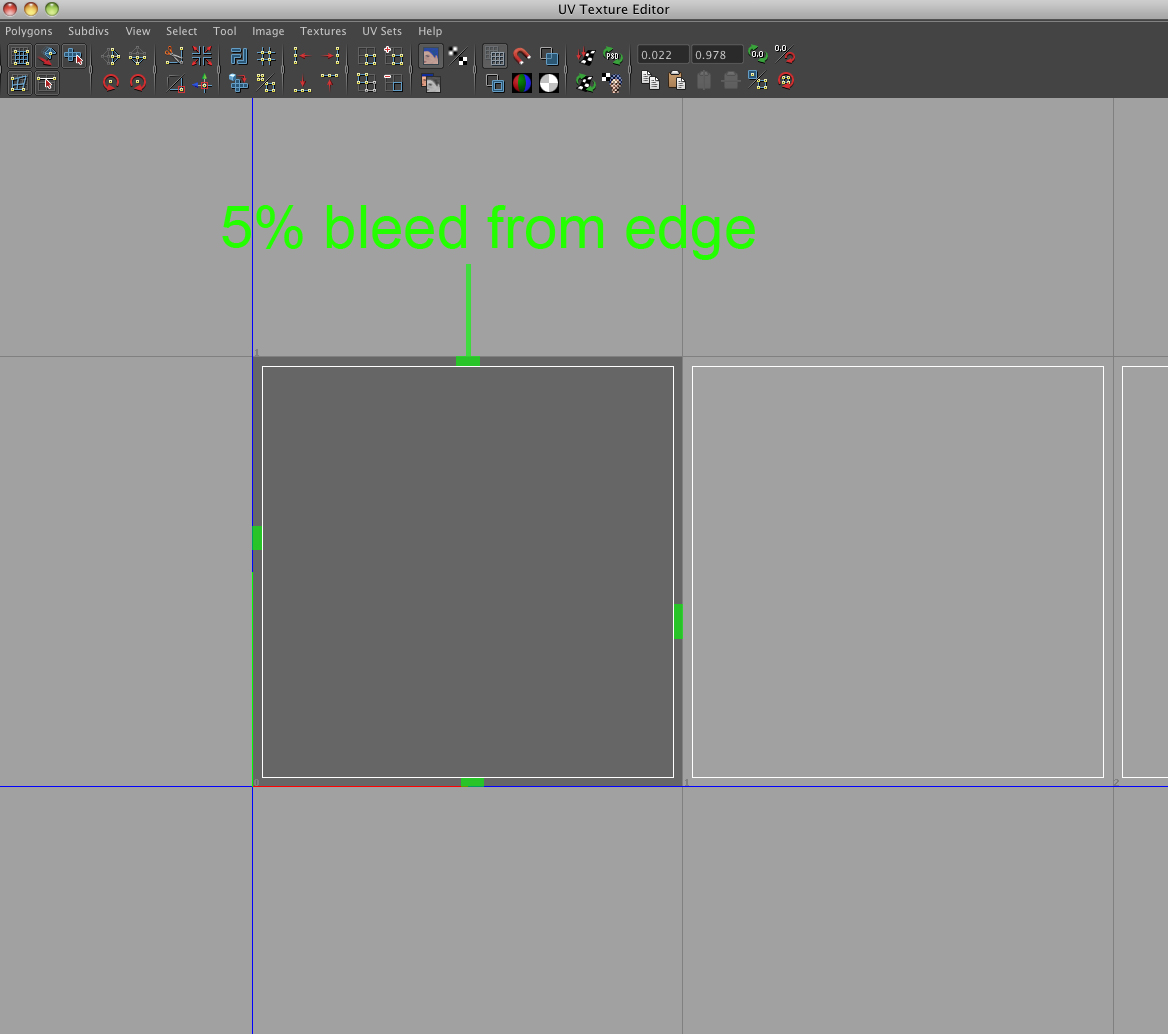Viewport: 1168px width, 1034px height.
Task: Click the Sew UVs inward arrows icon
Action: coord(202,56)
